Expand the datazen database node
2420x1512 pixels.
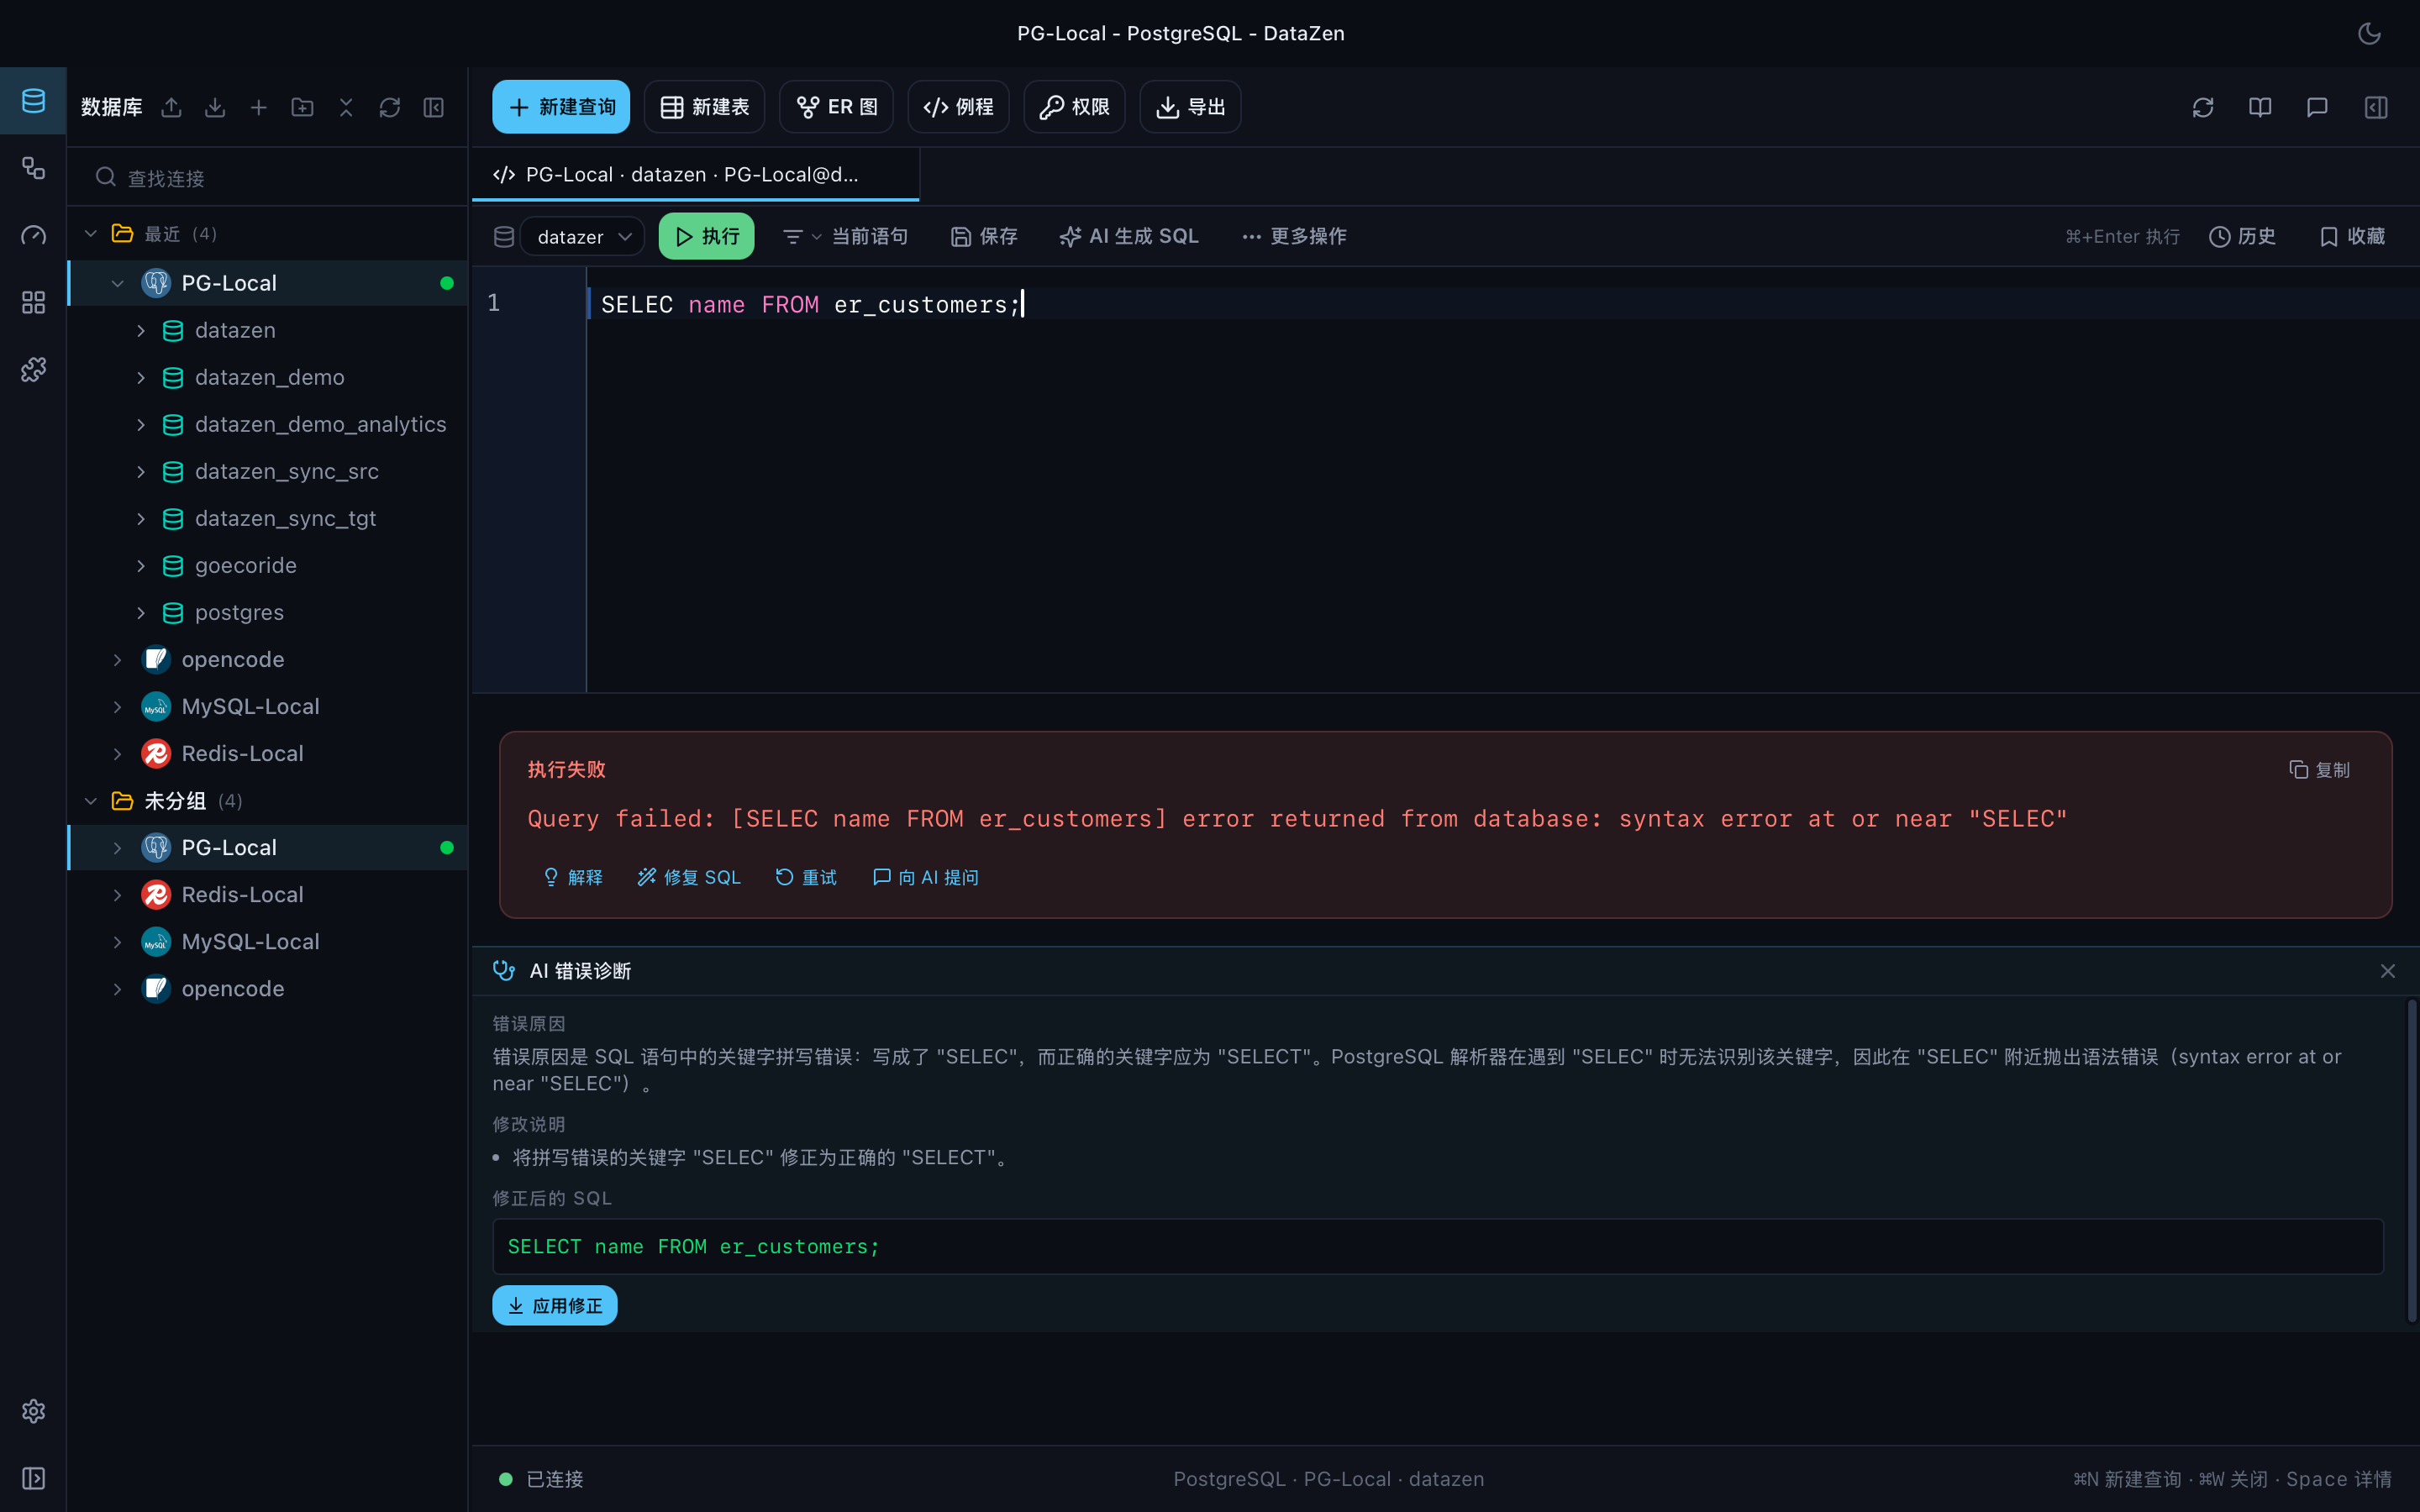point(141,330)
